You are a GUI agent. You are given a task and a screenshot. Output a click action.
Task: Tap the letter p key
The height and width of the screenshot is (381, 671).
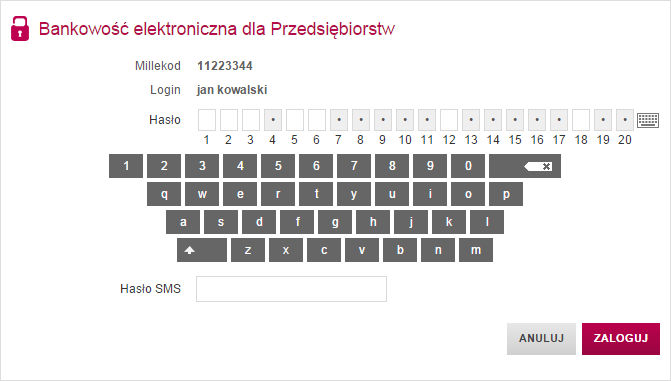pos(506,194)
